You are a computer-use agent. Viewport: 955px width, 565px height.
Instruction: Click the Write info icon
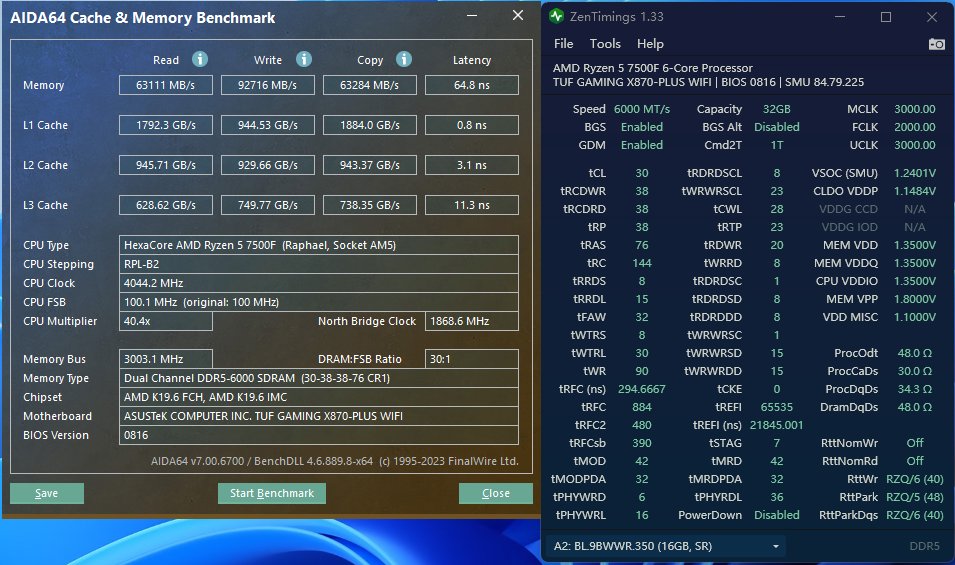tap(304, 59)
